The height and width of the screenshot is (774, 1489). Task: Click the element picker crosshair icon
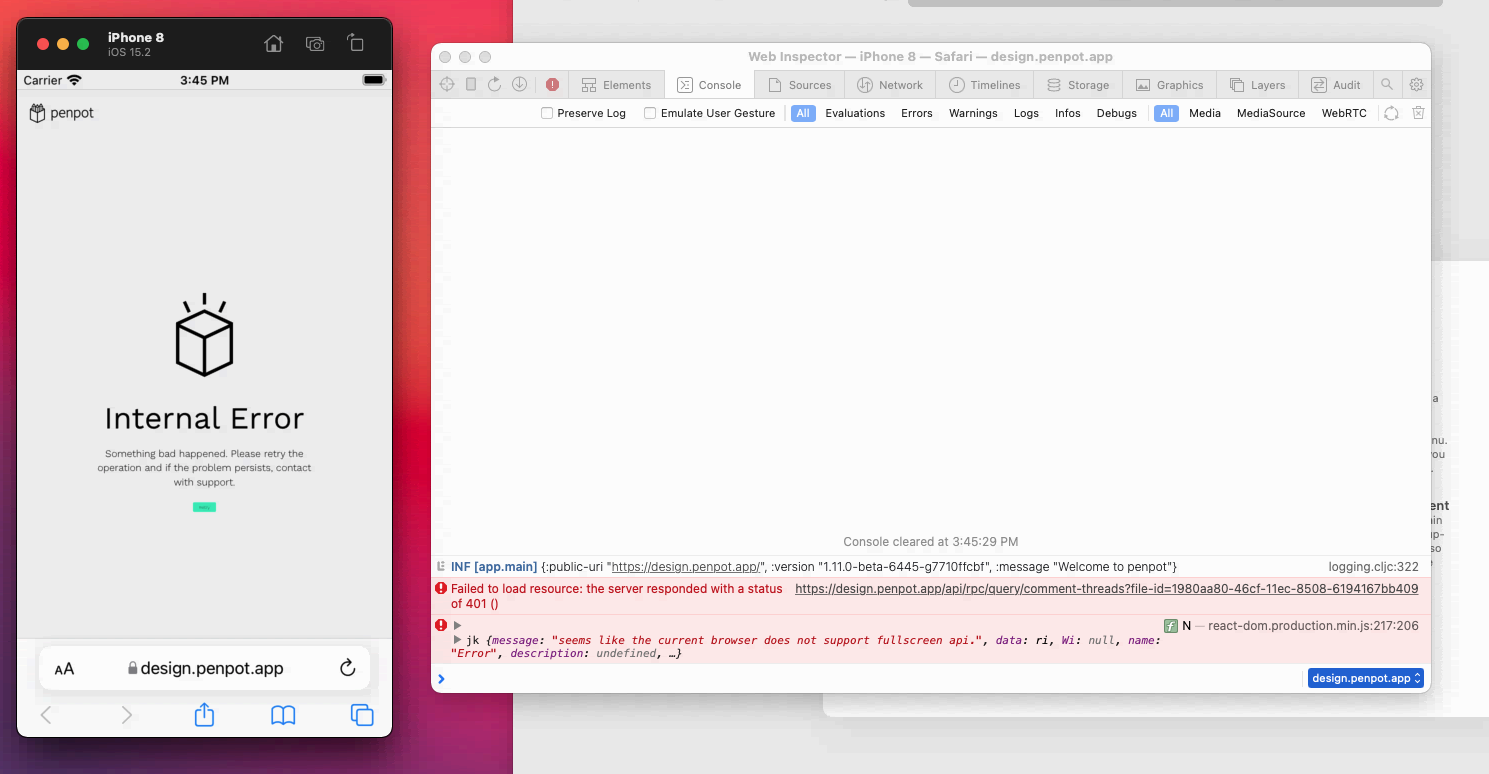coord(447,84)
